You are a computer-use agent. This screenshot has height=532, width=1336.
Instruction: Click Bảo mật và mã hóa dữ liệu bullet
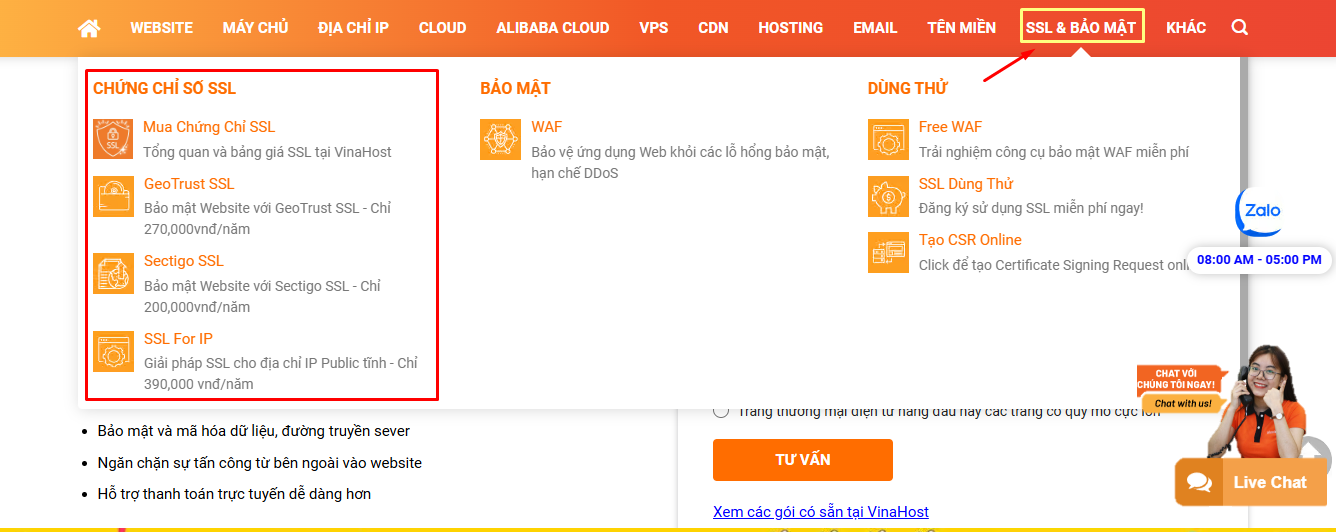254,431
